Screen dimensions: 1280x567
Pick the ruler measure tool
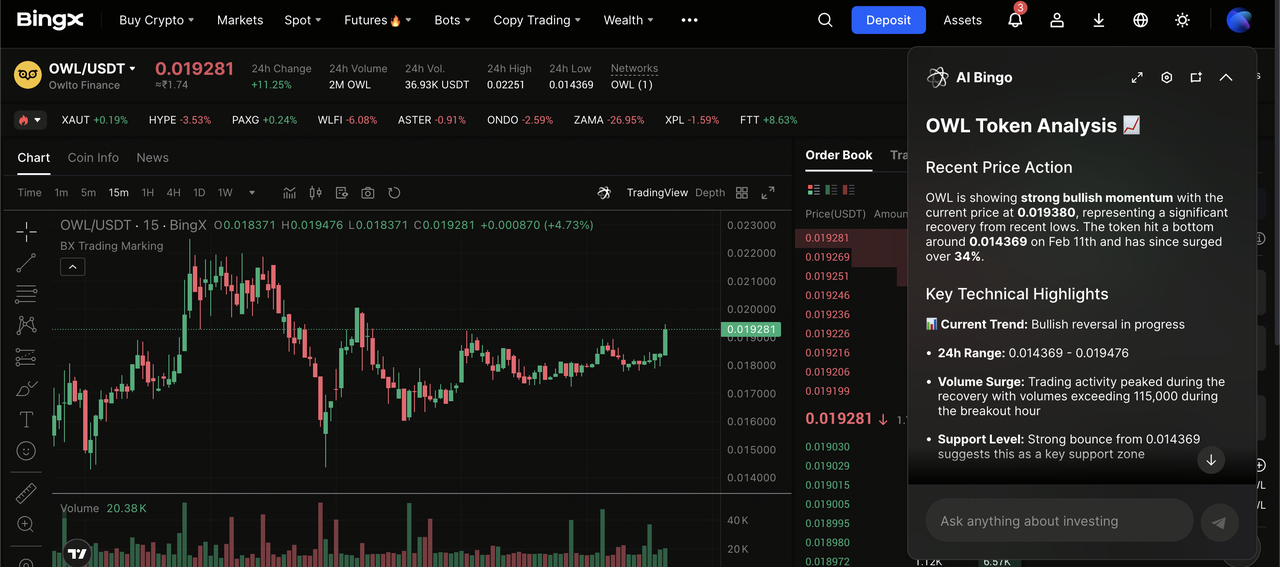26,493
